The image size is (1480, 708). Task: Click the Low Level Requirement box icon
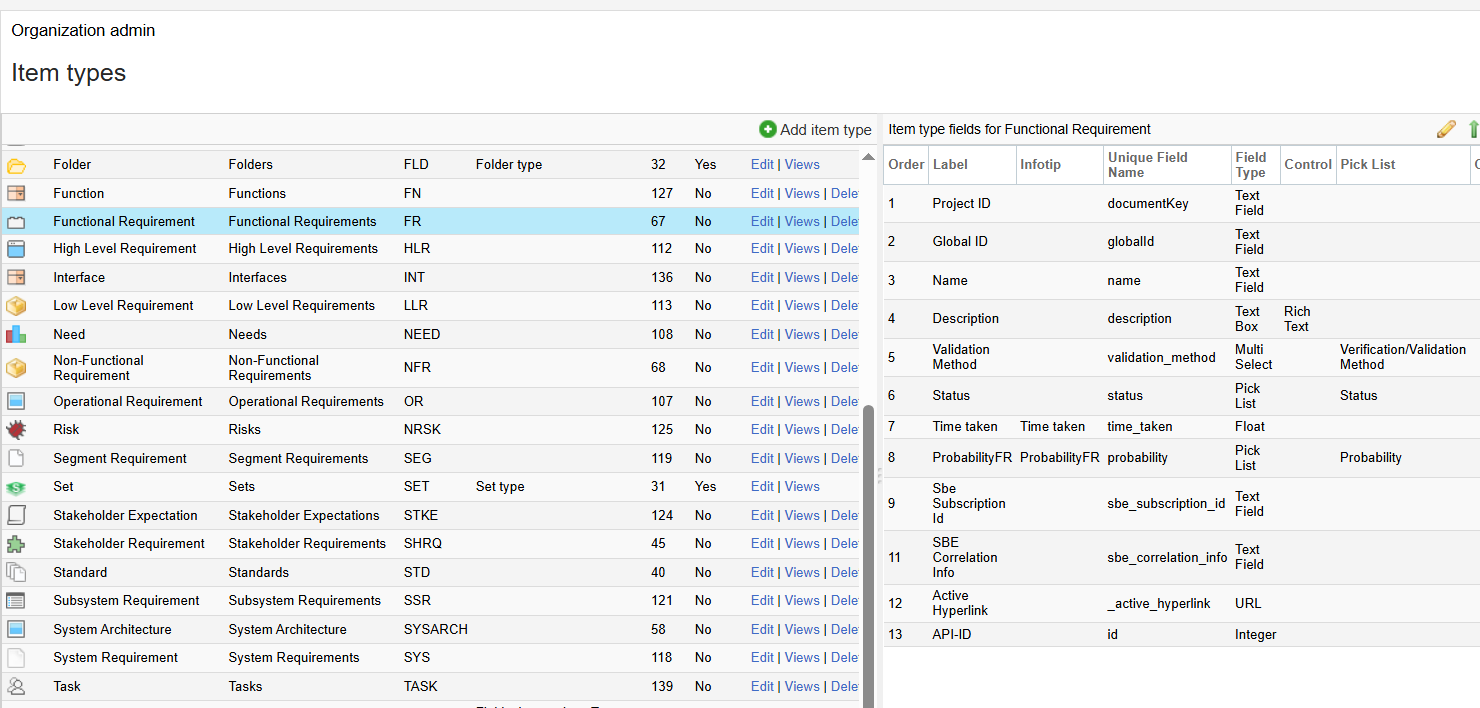point(16,306)
